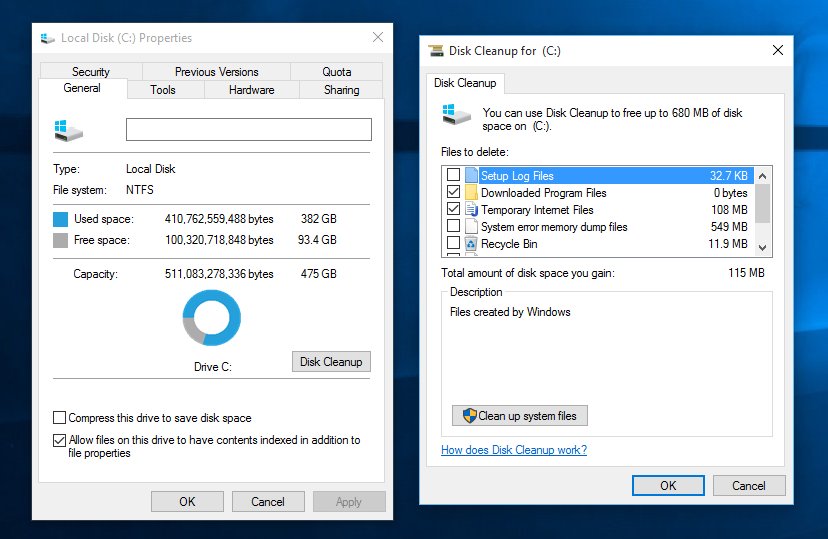Enable Compress this drive to save disk space
The image size is (828, 539).
[x=60, y=418]
